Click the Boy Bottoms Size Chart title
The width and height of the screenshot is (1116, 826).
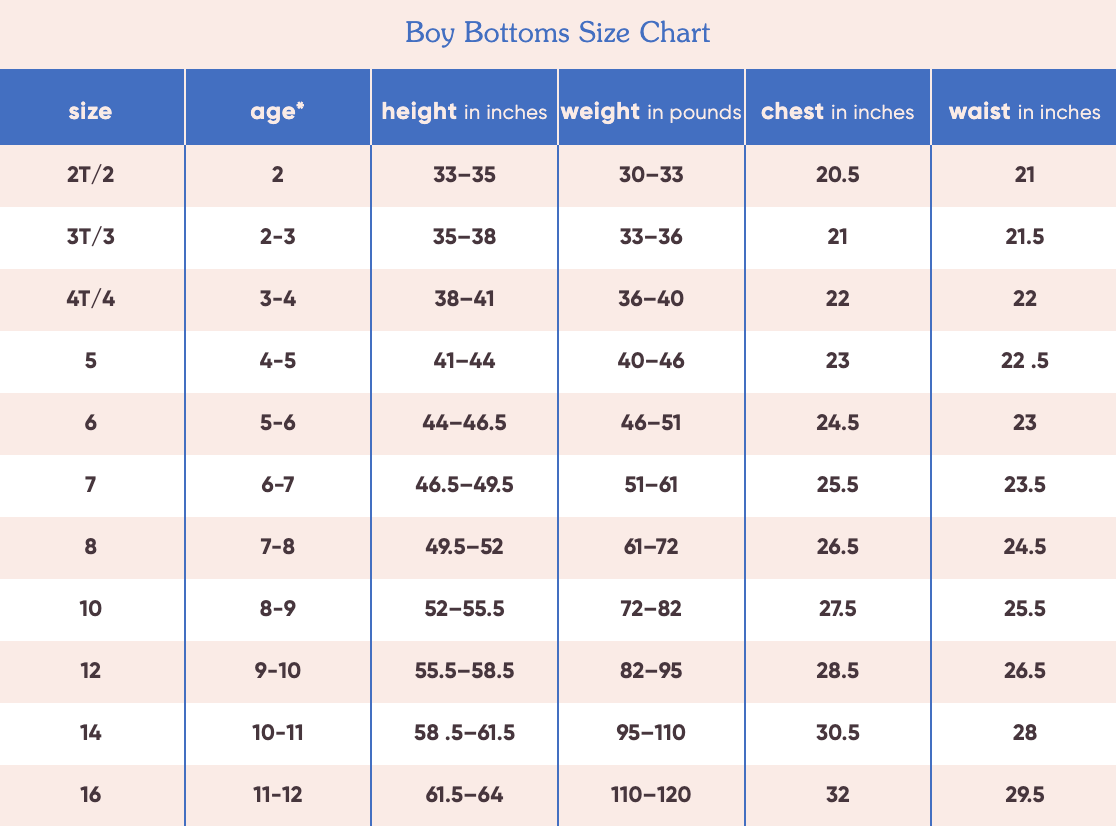pos(557,33)
